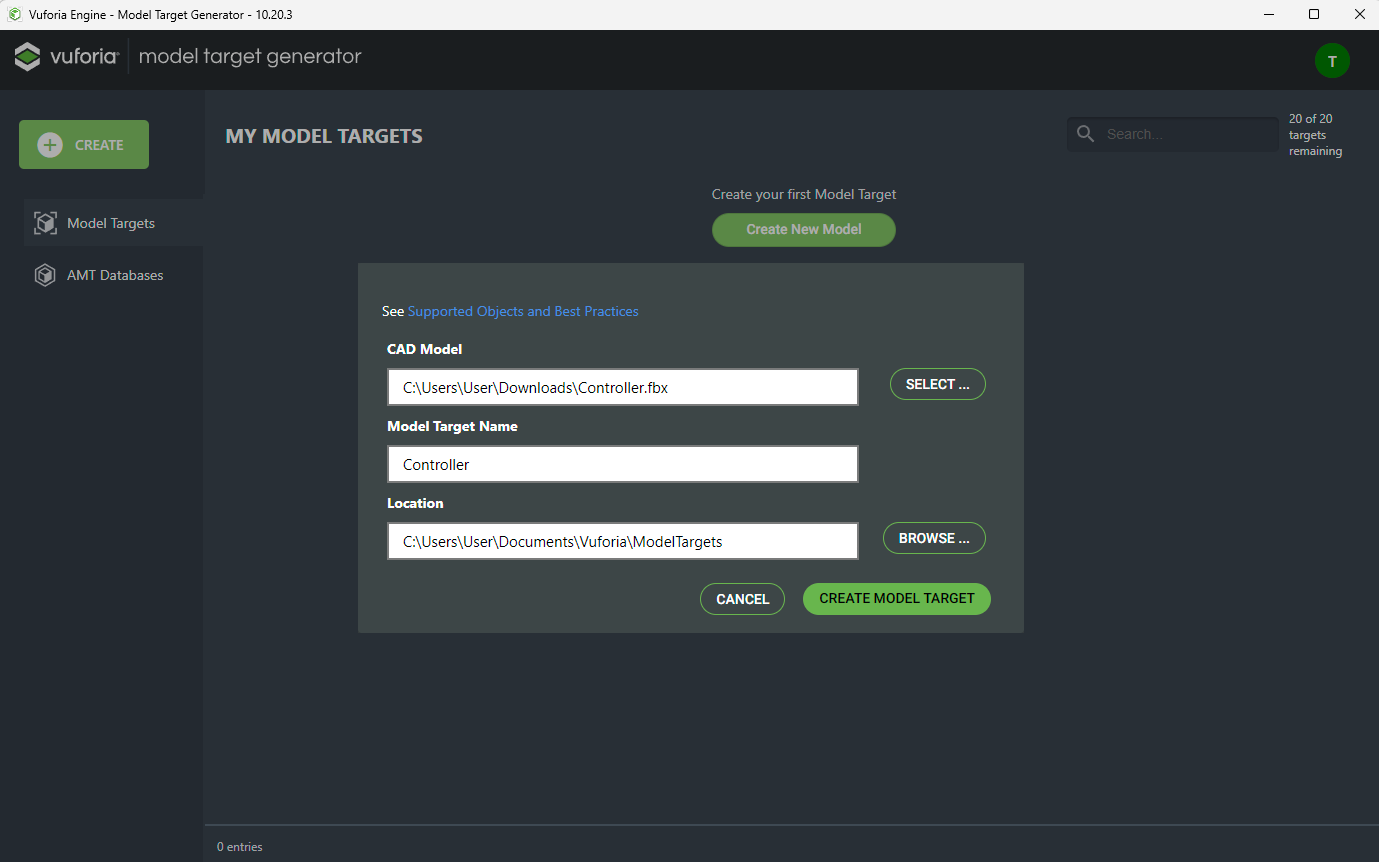Click the AMT Databases hexagon icon
Image resolution: width=1379 pixels, height=862 pixels.
tap(45, 275)
